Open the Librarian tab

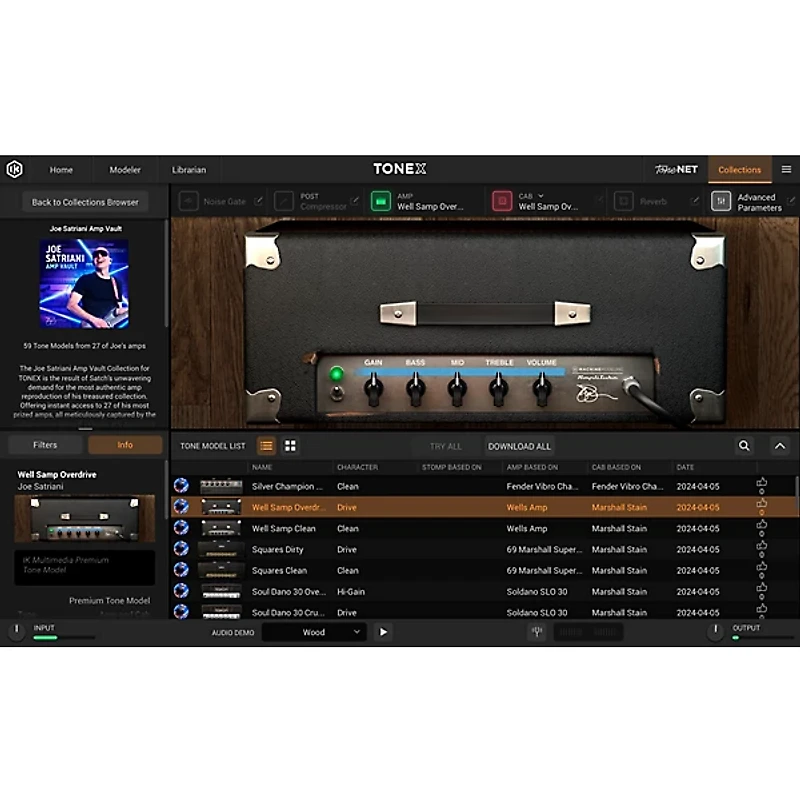pyautogui.click(x=189, y=170)
